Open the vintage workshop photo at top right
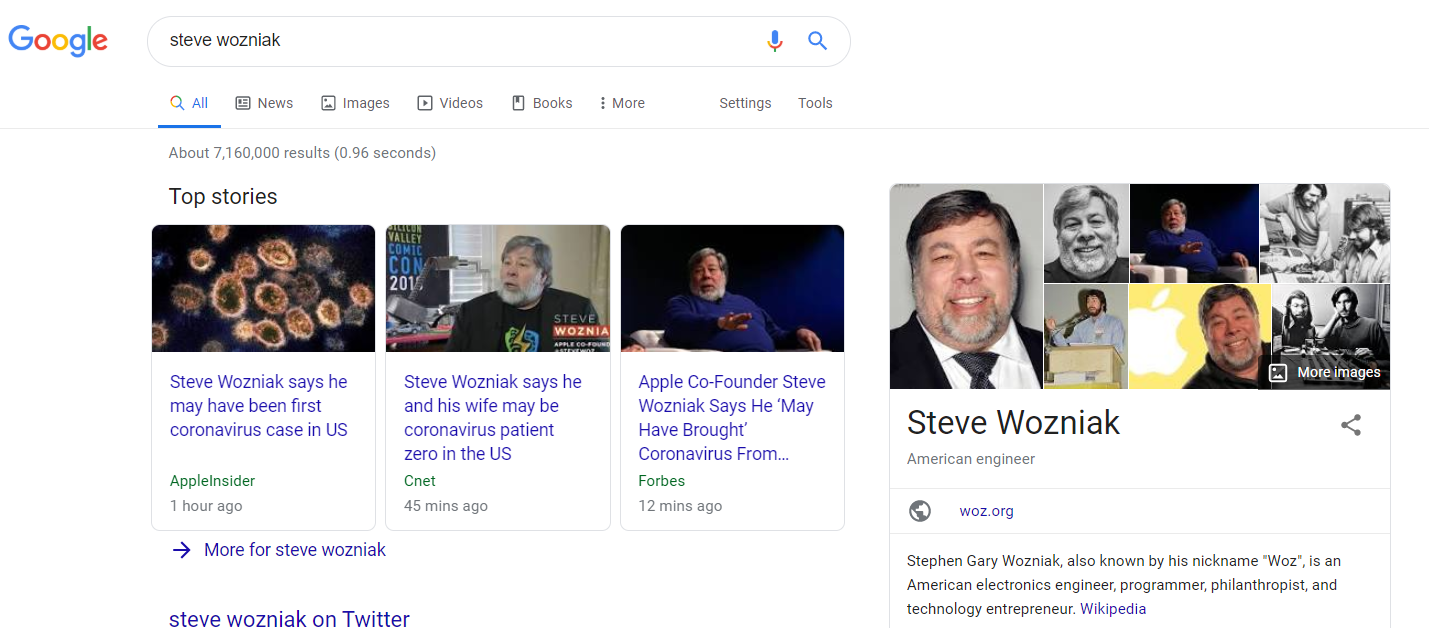 [1325, 233]
